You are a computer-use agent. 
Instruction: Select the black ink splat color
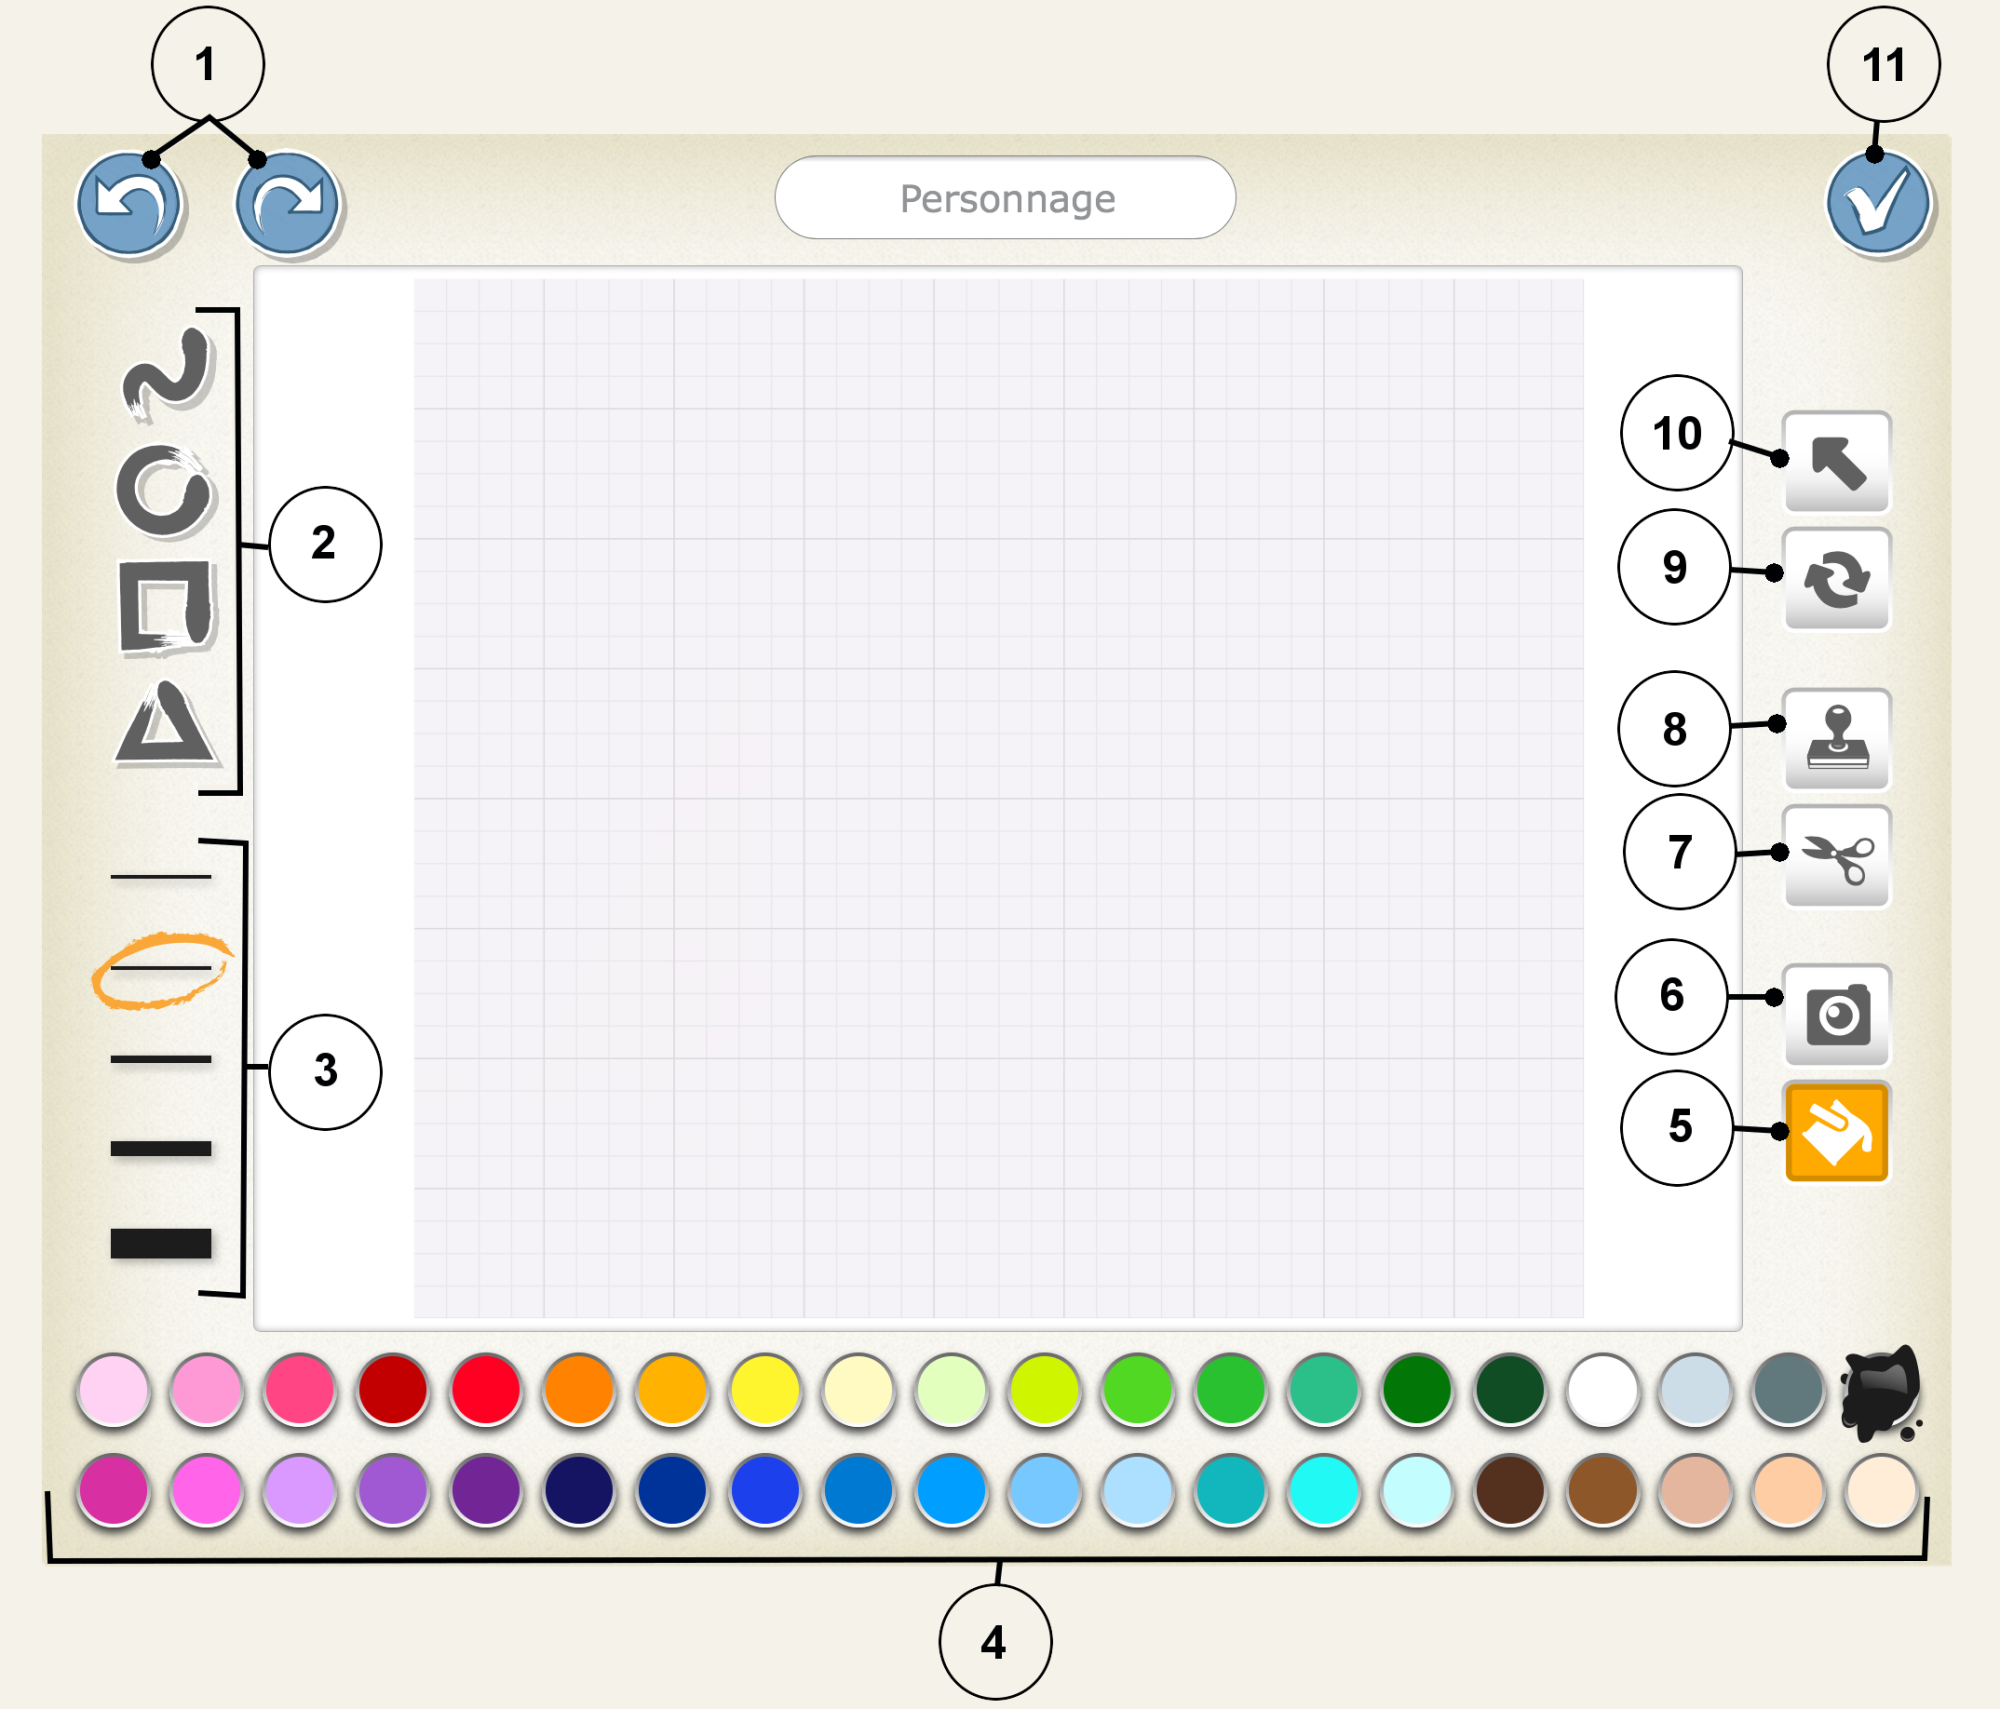1880,1392
